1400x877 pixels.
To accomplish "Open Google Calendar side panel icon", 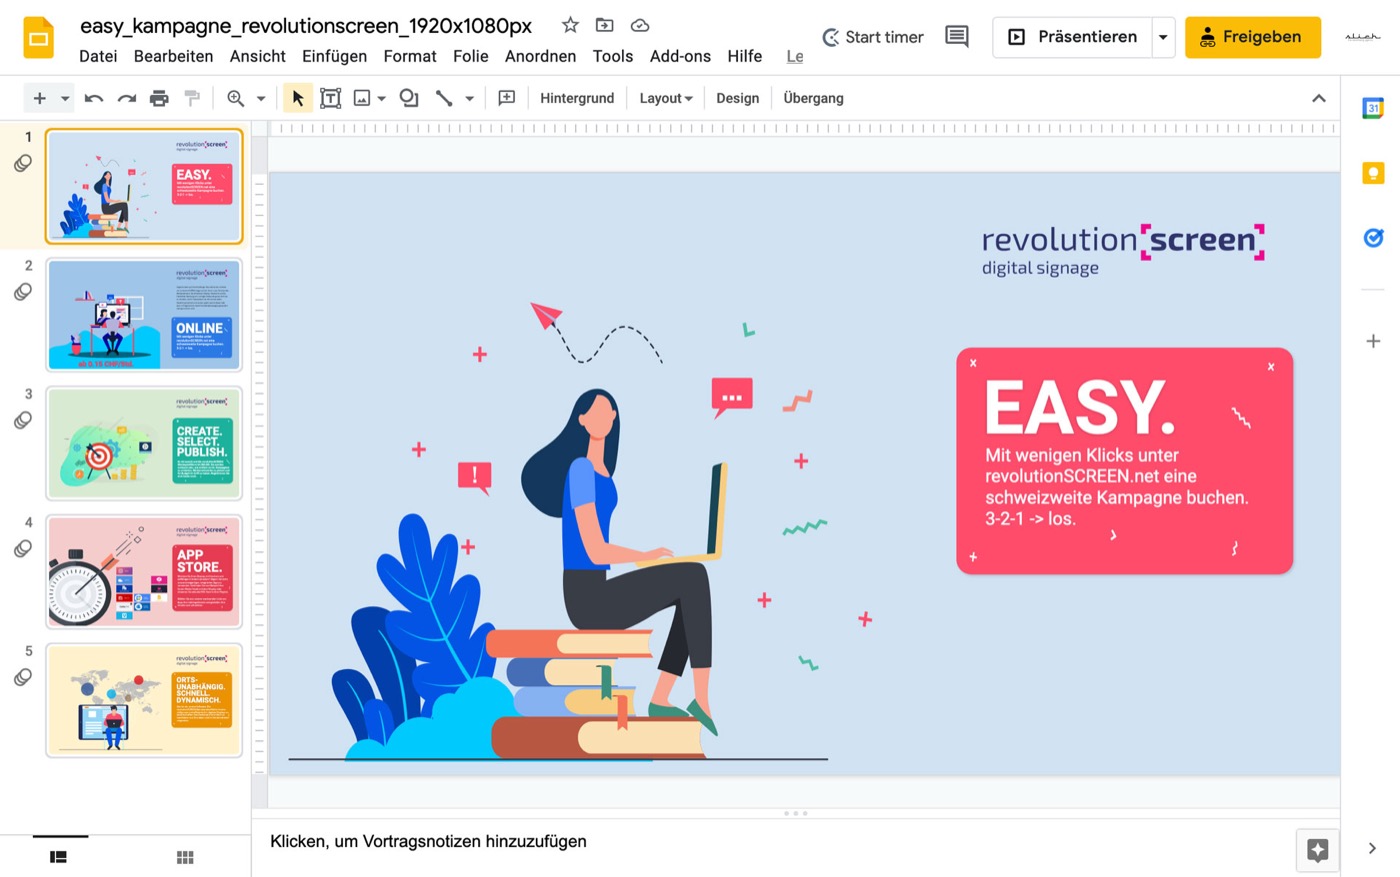I will click(1373, 108).
